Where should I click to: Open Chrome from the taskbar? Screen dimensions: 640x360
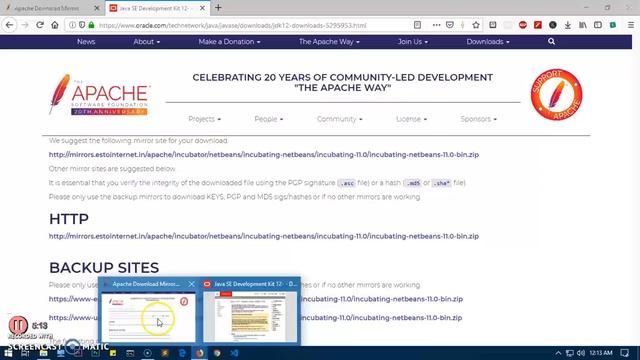pos(217,353)
